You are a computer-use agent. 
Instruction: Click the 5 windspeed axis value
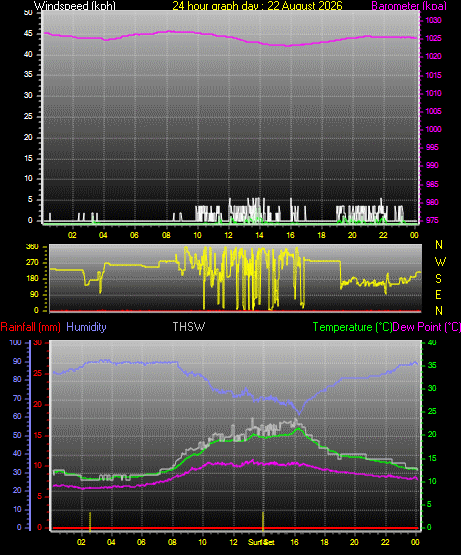tap(30, 199)
